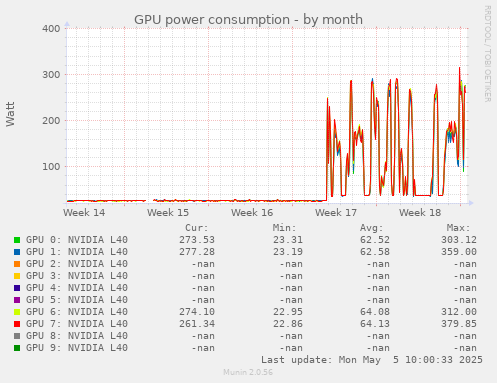Click the 400 y-axis tick value
The height and width of the screenshot is (383, 497).
click(51, 29)
